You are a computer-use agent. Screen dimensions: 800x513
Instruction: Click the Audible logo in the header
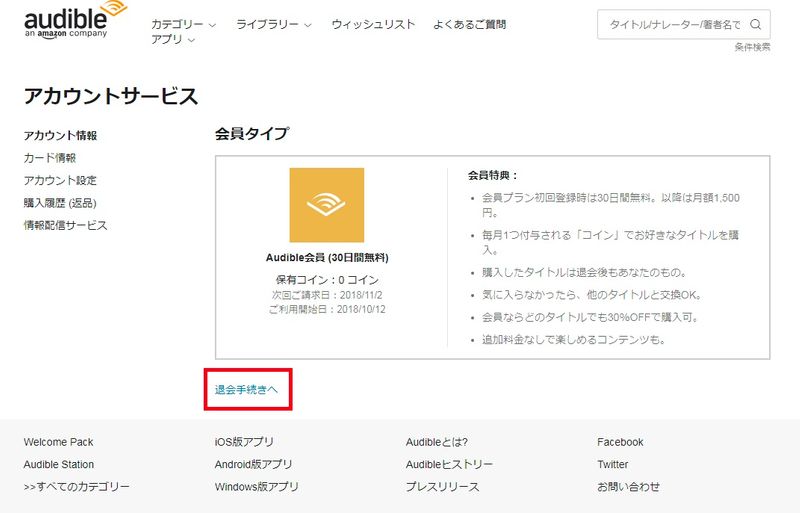[x=76, y=19]
